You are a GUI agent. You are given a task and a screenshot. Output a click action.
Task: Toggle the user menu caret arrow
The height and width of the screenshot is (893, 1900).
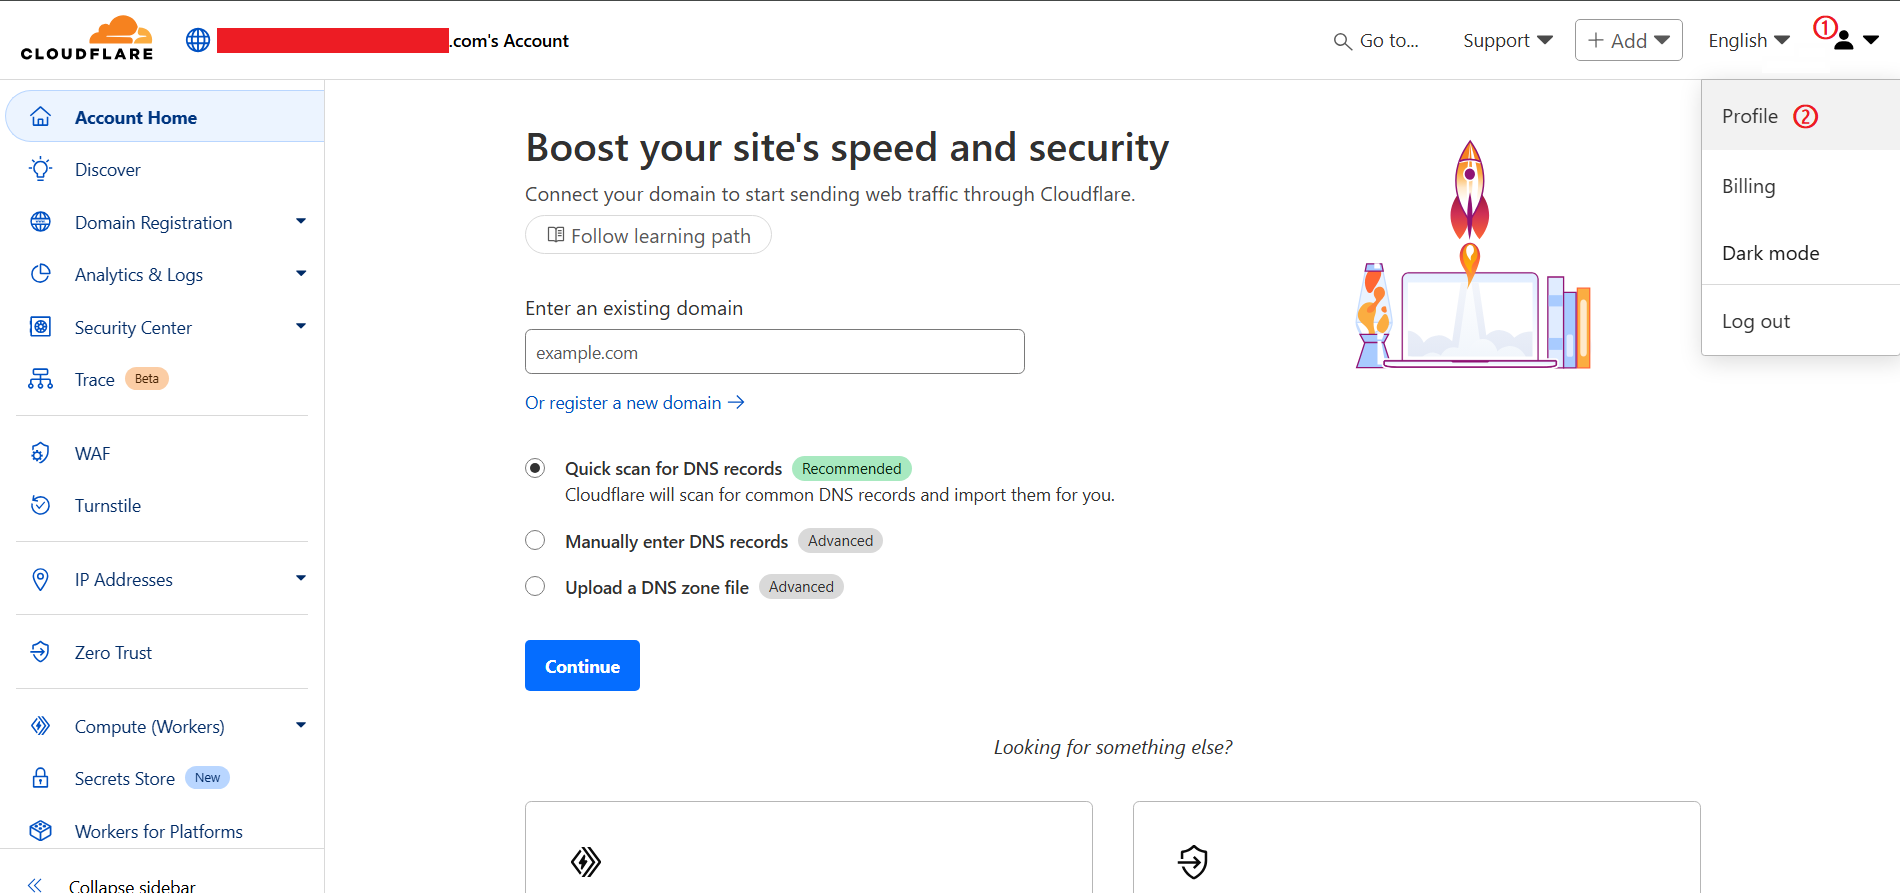coord(1871,41)
